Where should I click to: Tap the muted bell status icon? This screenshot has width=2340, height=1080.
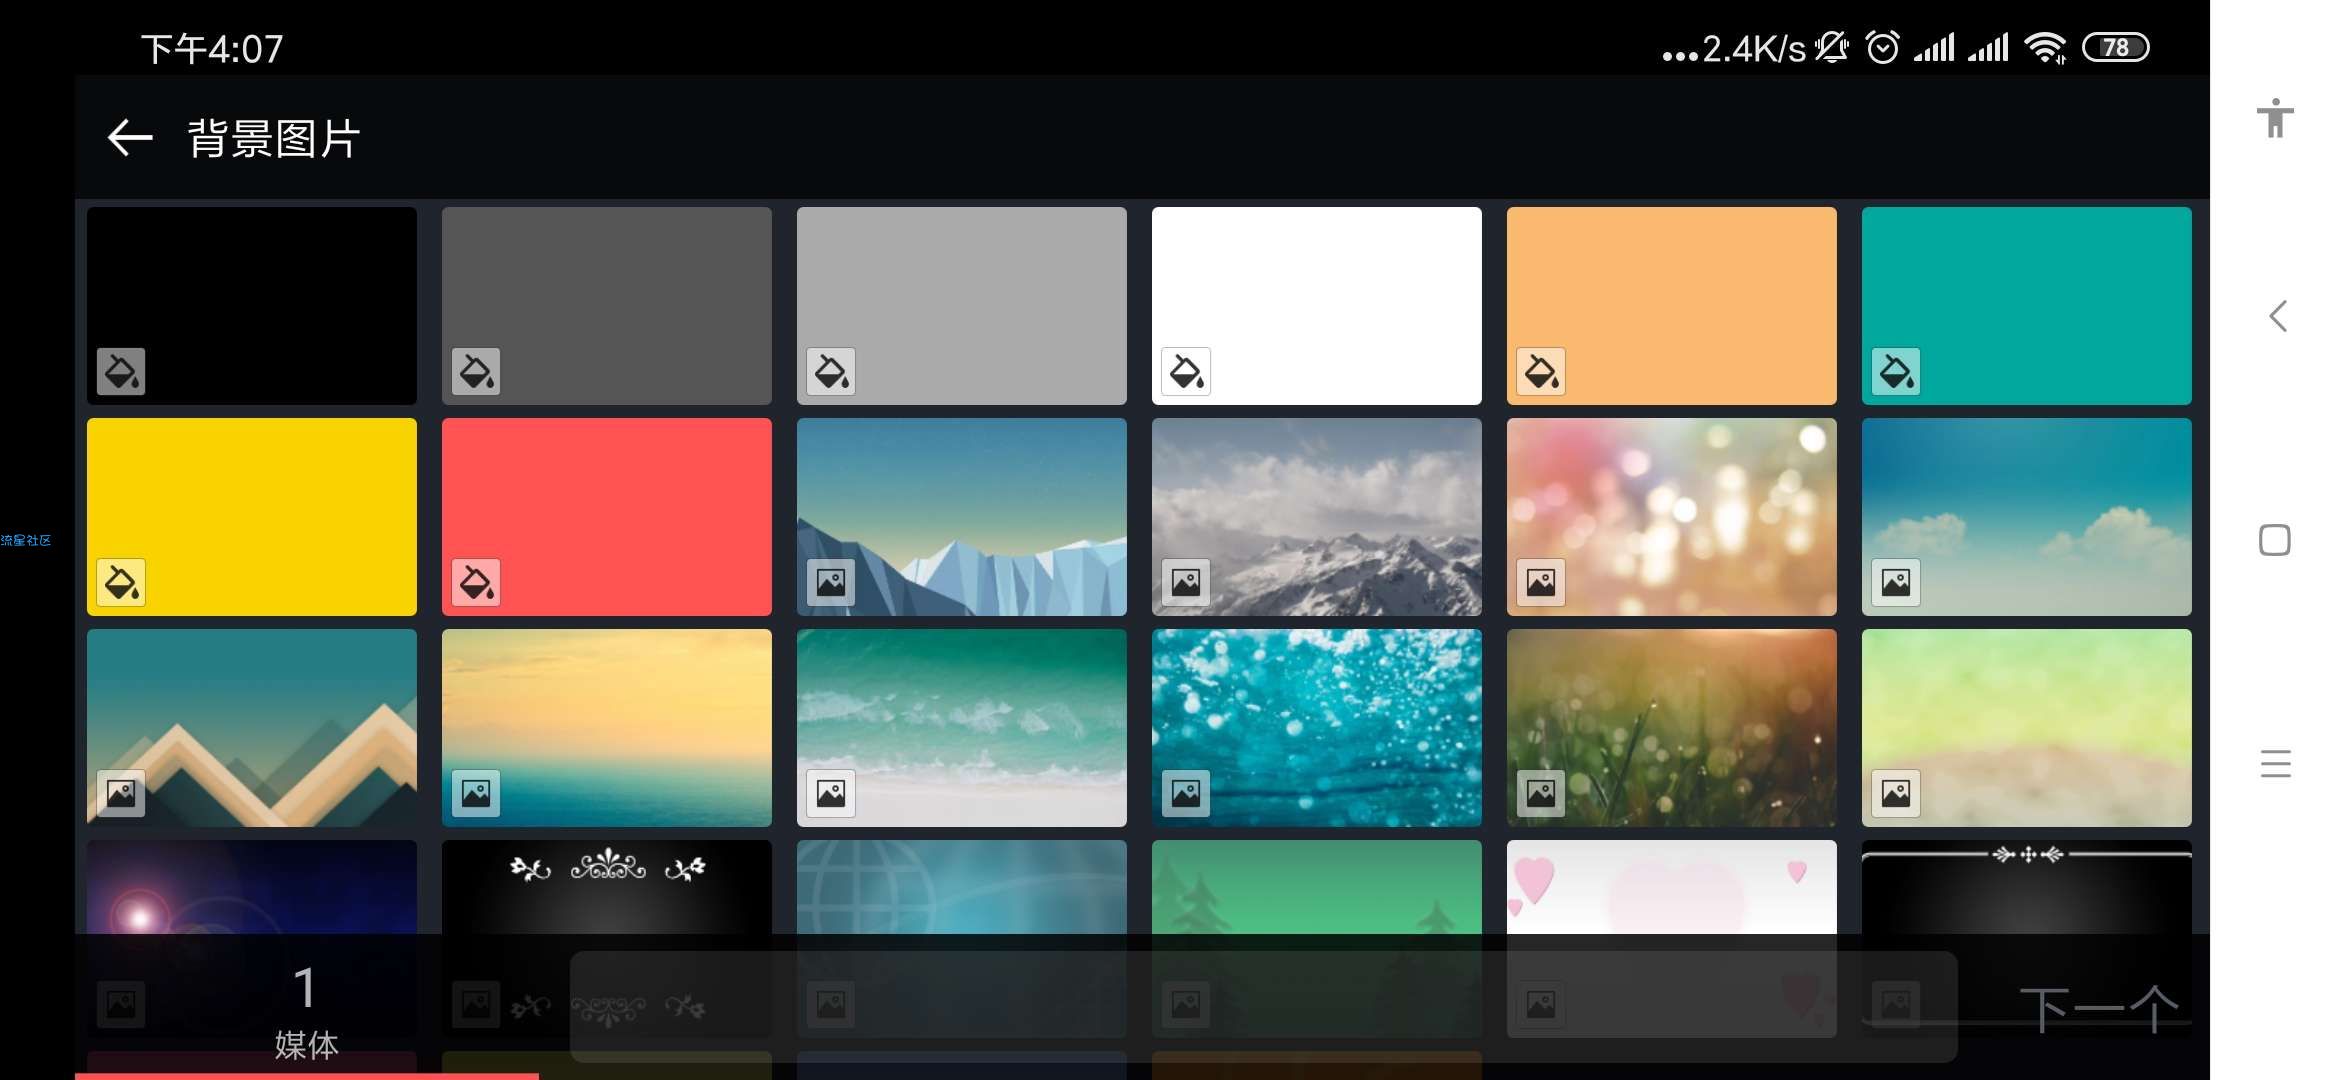click(1832, 48)
